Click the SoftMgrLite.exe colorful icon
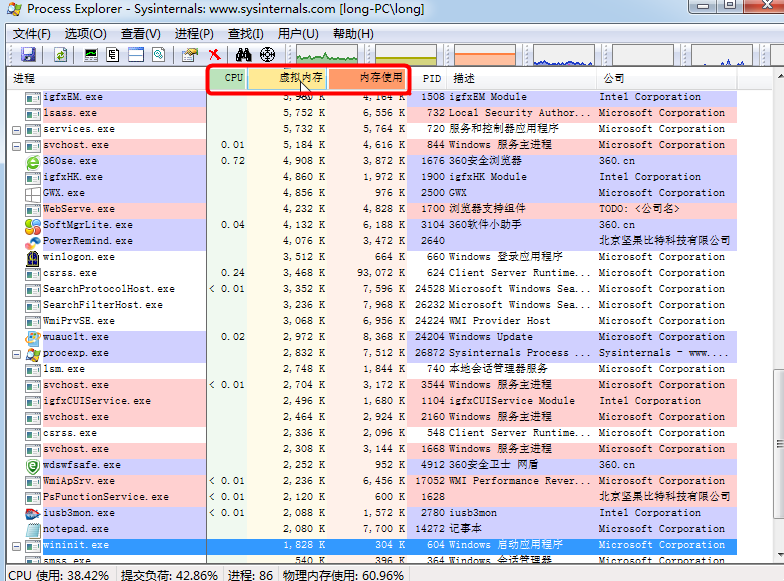Viewport: 784px width, 581px height. (33, 226)
